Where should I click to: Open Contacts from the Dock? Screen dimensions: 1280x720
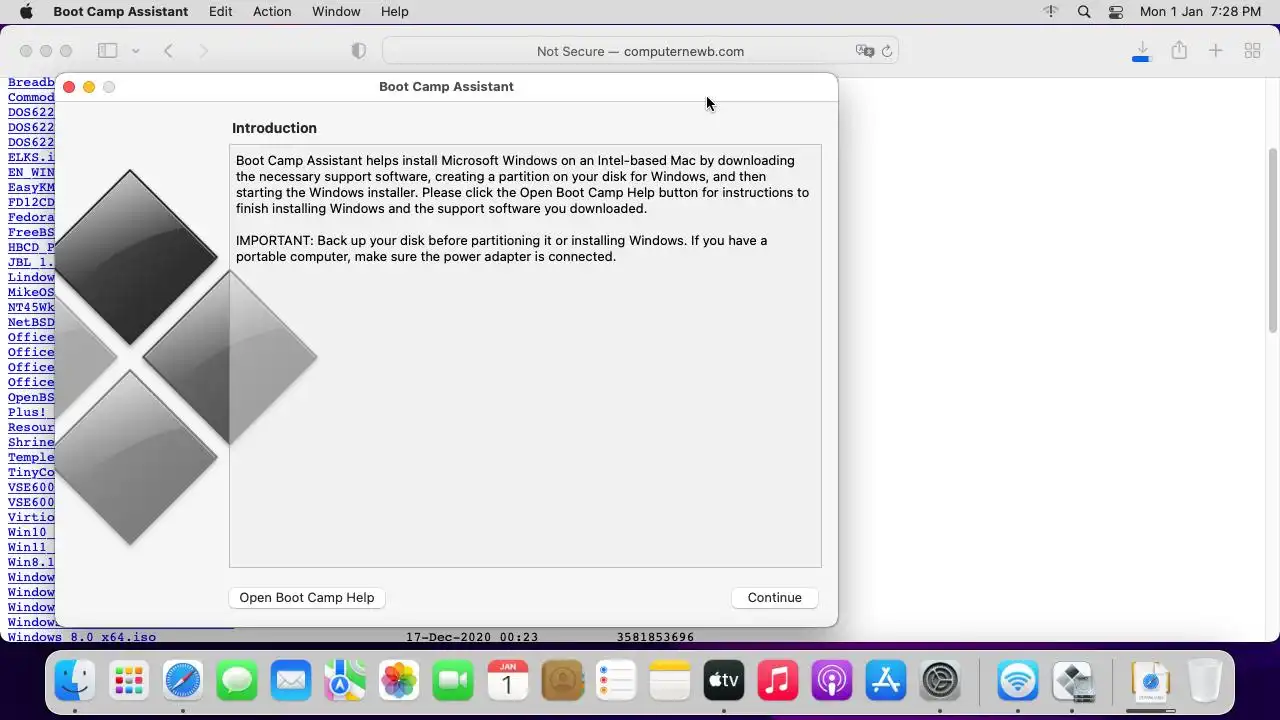[562, 682]
